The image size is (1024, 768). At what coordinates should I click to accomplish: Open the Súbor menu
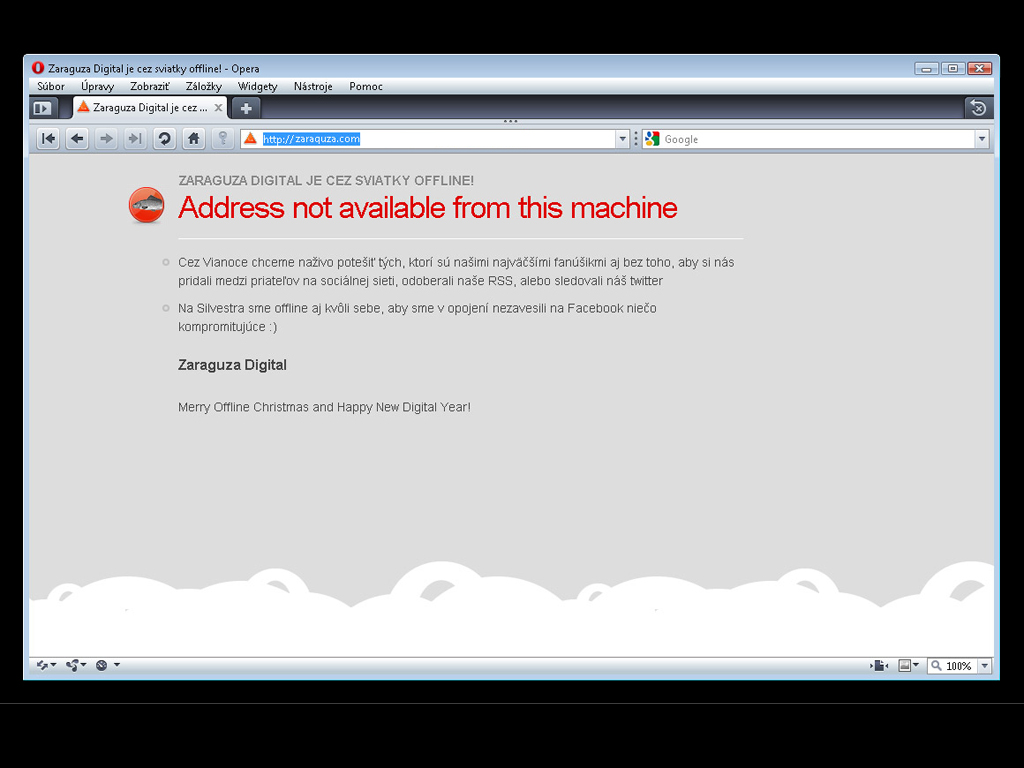[50, 86]
